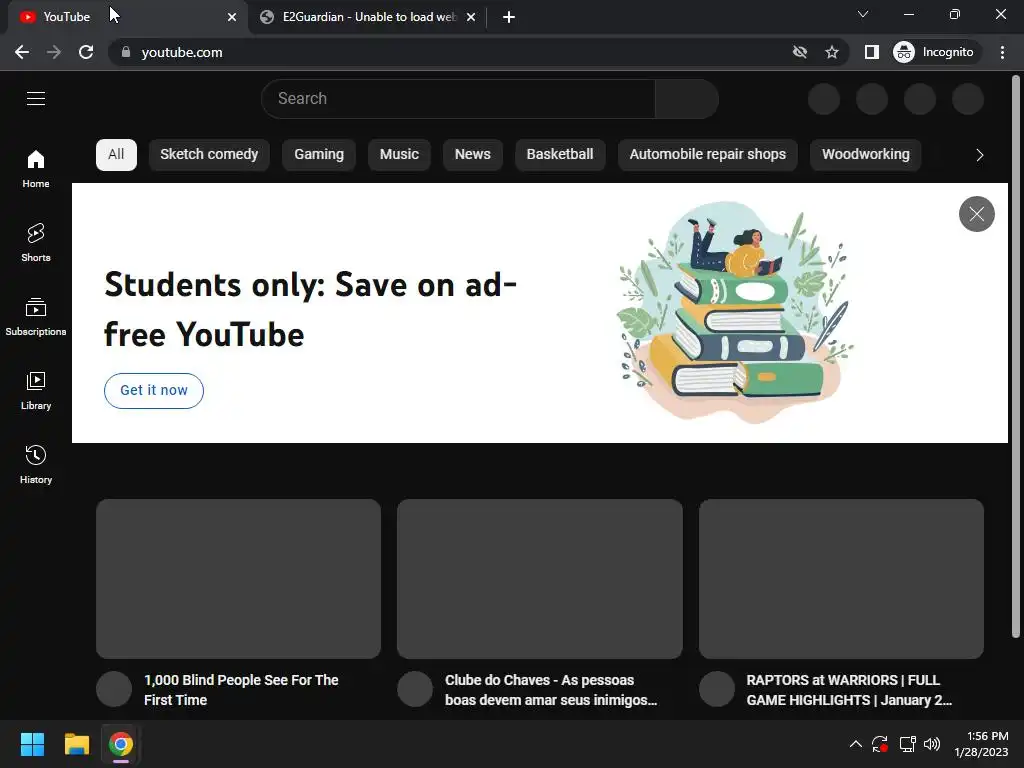Select the Woodworking chip
The width and height of the screenshot is (1024, 768).
point(866,155)
